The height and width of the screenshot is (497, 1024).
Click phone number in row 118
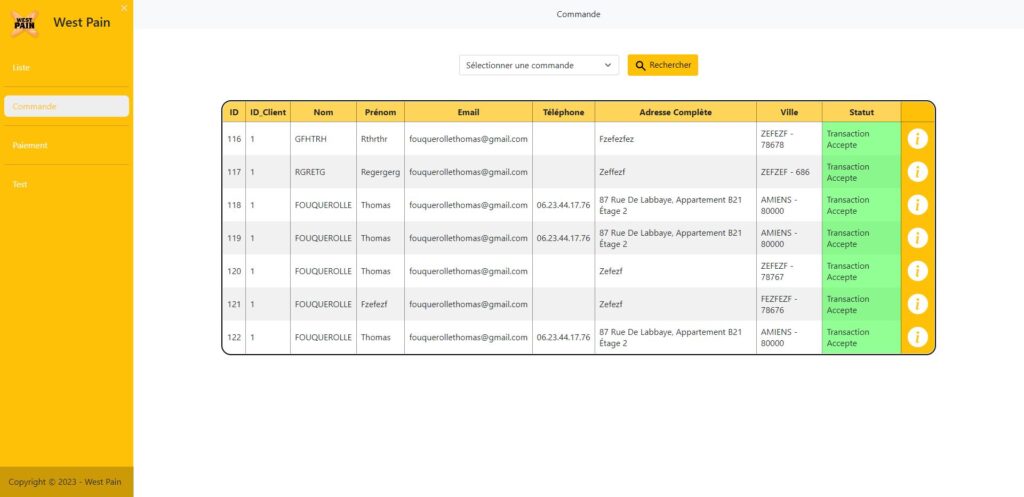point(563,205)
